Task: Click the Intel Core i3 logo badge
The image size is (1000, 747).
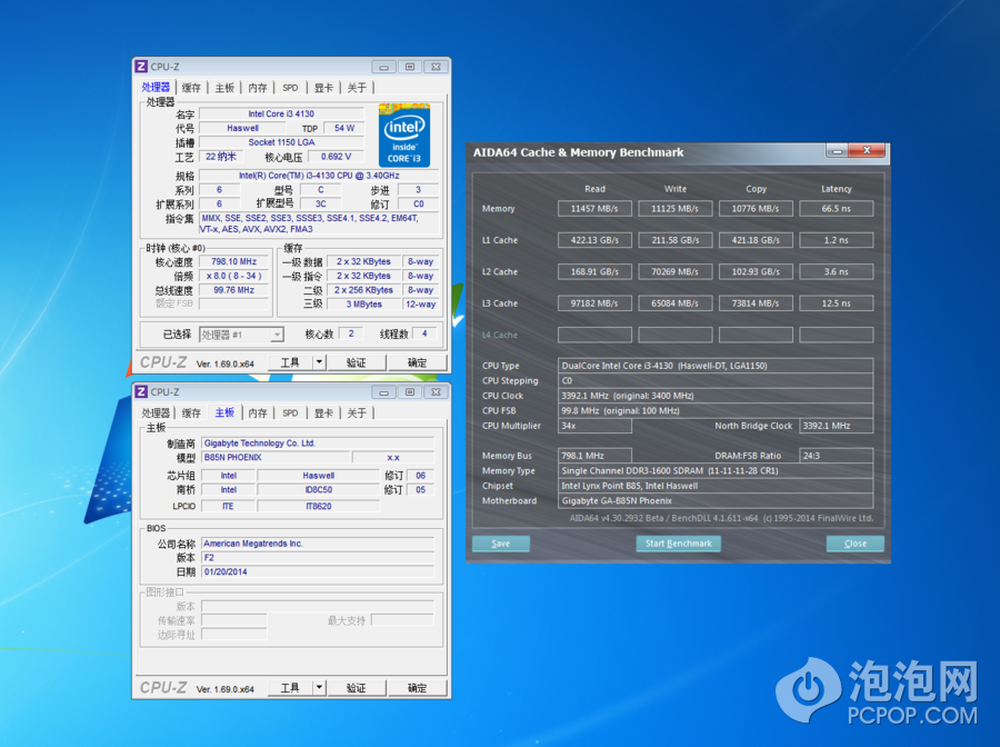Action: pos(404,135)
